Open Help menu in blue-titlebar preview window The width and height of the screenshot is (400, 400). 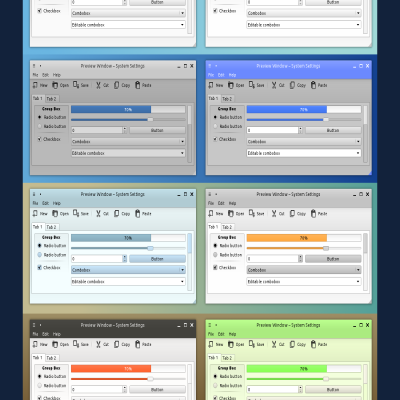233,75
